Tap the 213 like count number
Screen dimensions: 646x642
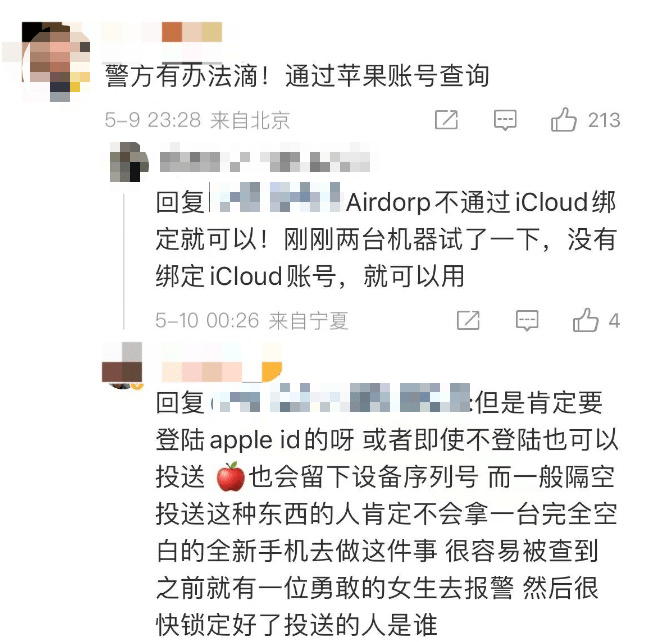[x=604, y=120]
